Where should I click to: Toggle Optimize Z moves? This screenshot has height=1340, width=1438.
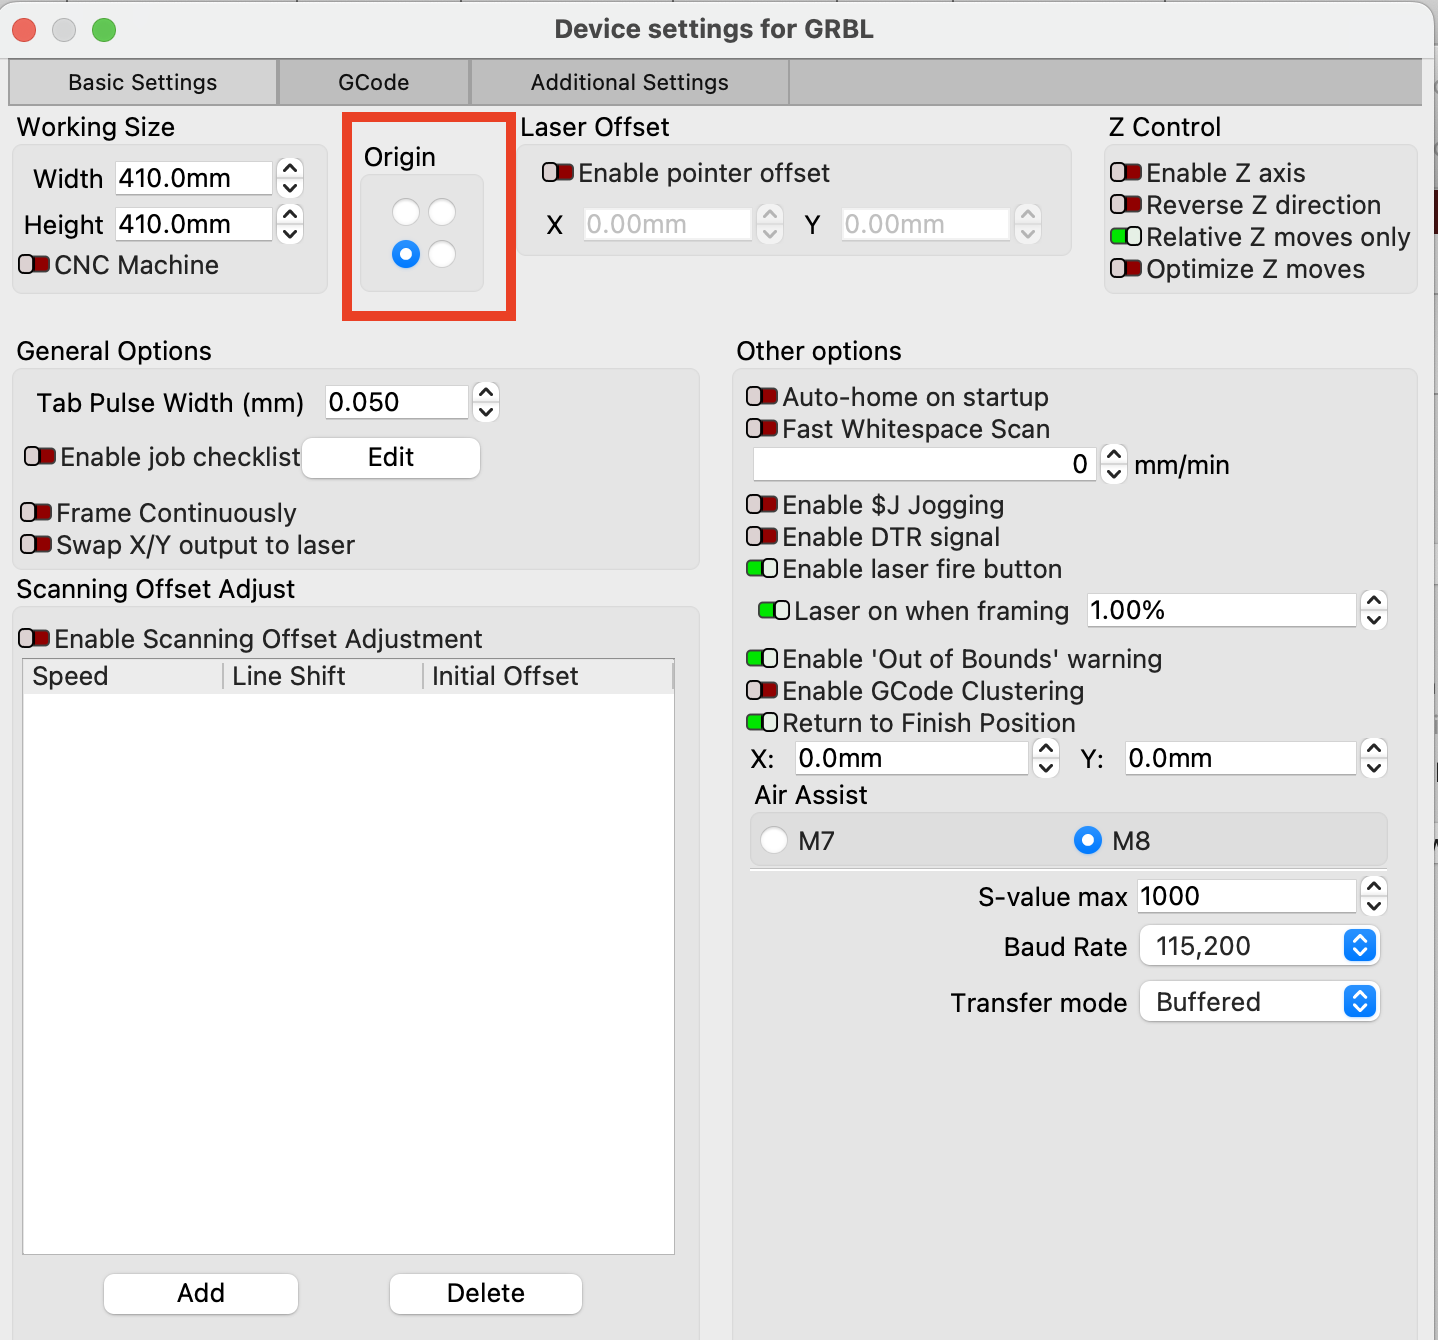coord(1126,269)
